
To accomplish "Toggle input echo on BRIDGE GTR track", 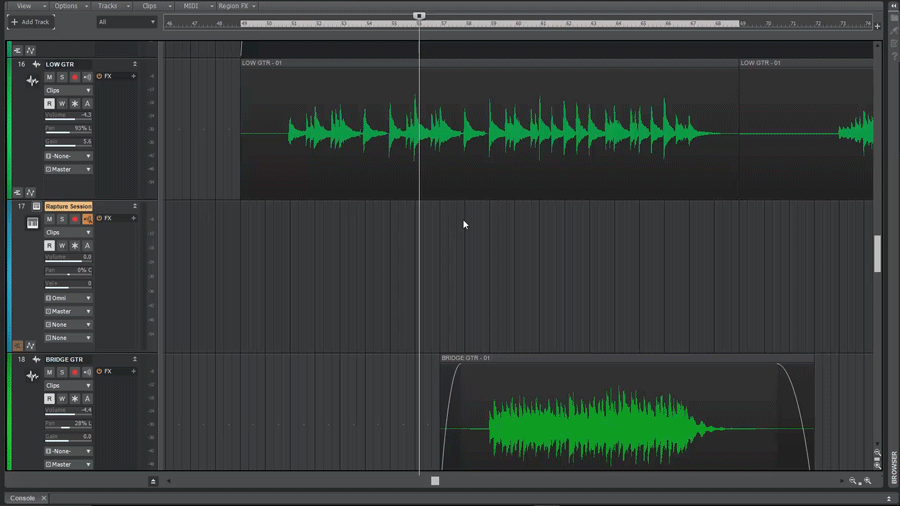I will click(x=87, y=372).
